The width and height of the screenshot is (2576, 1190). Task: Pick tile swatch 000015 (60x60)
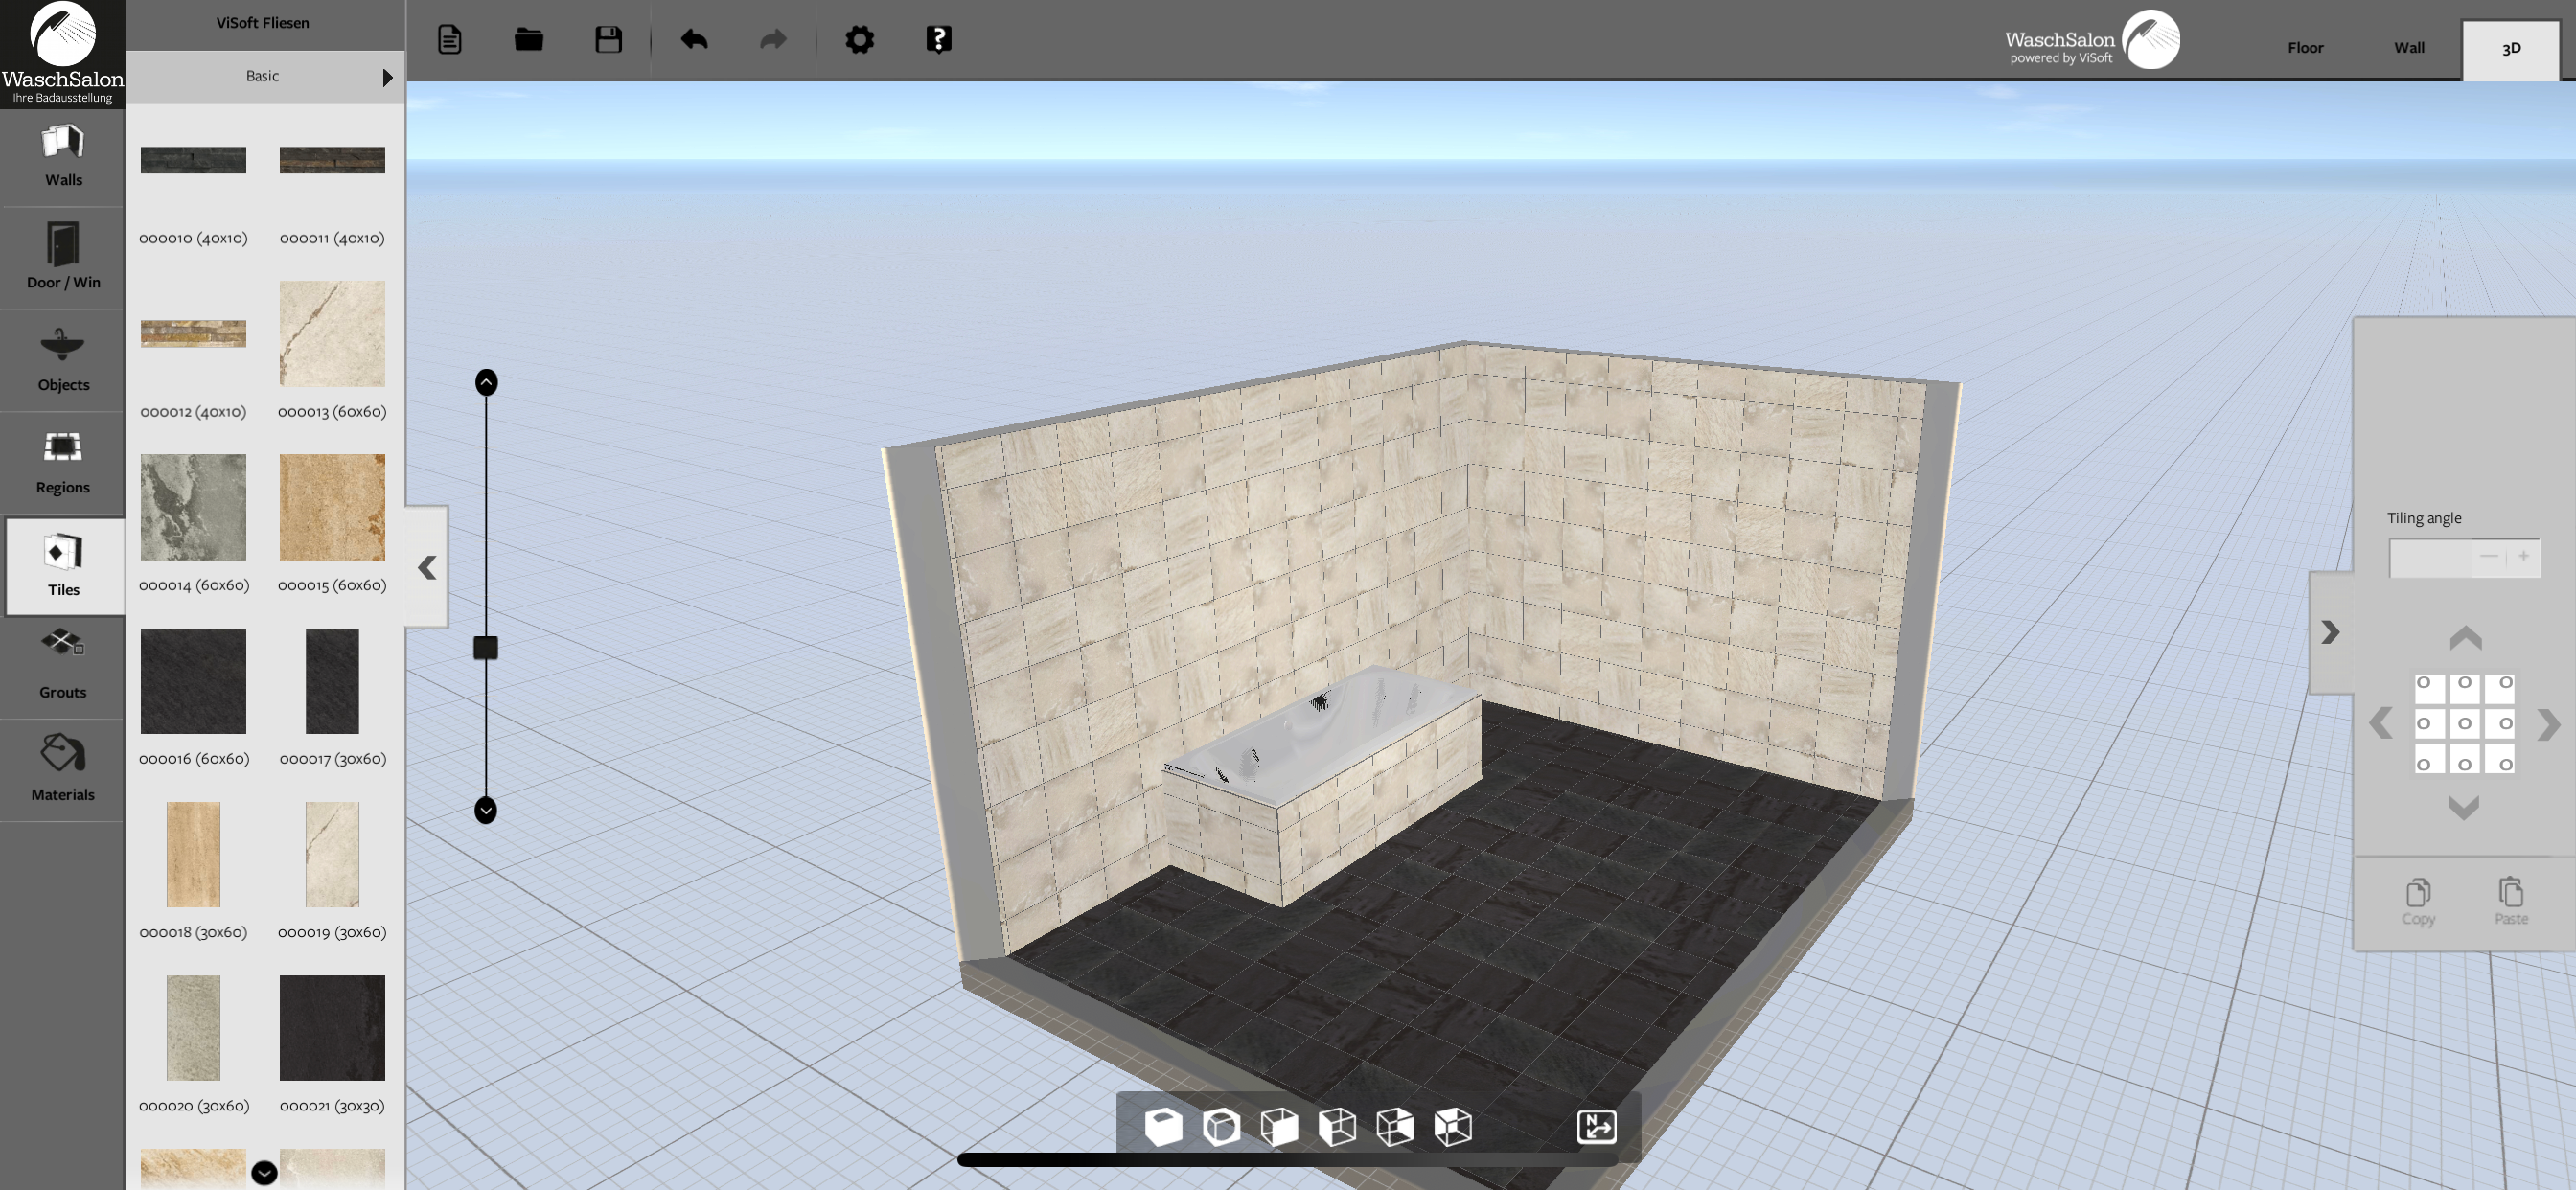tap(332, 507)
